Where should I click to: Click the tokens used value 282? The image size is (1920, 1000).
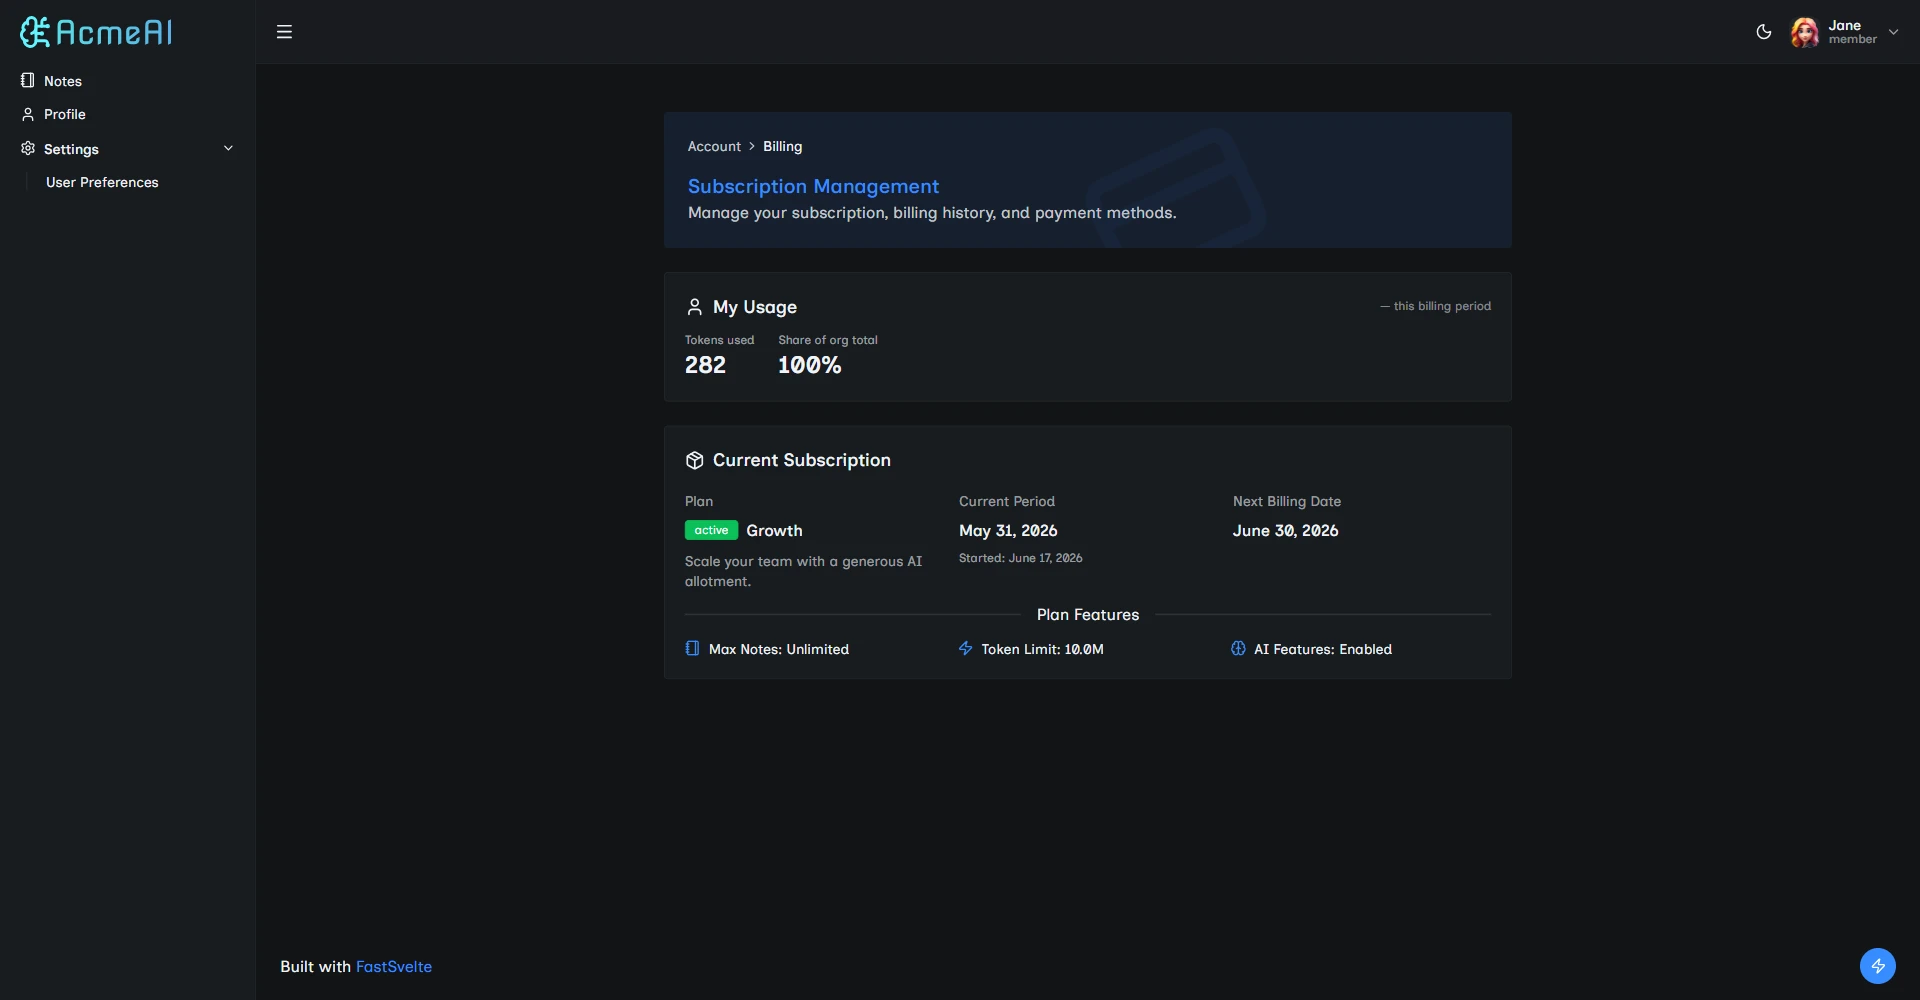pos(705,365)
